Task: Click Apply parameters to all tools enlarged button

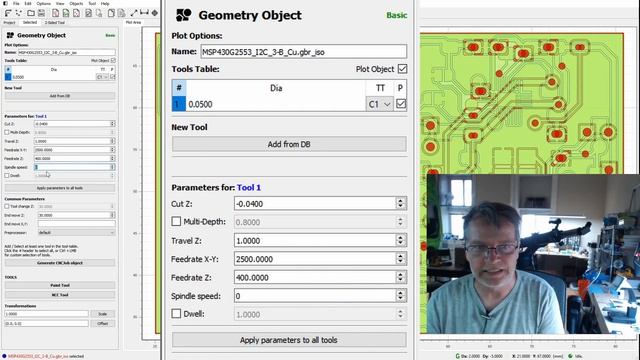Action: click(289, 340)
